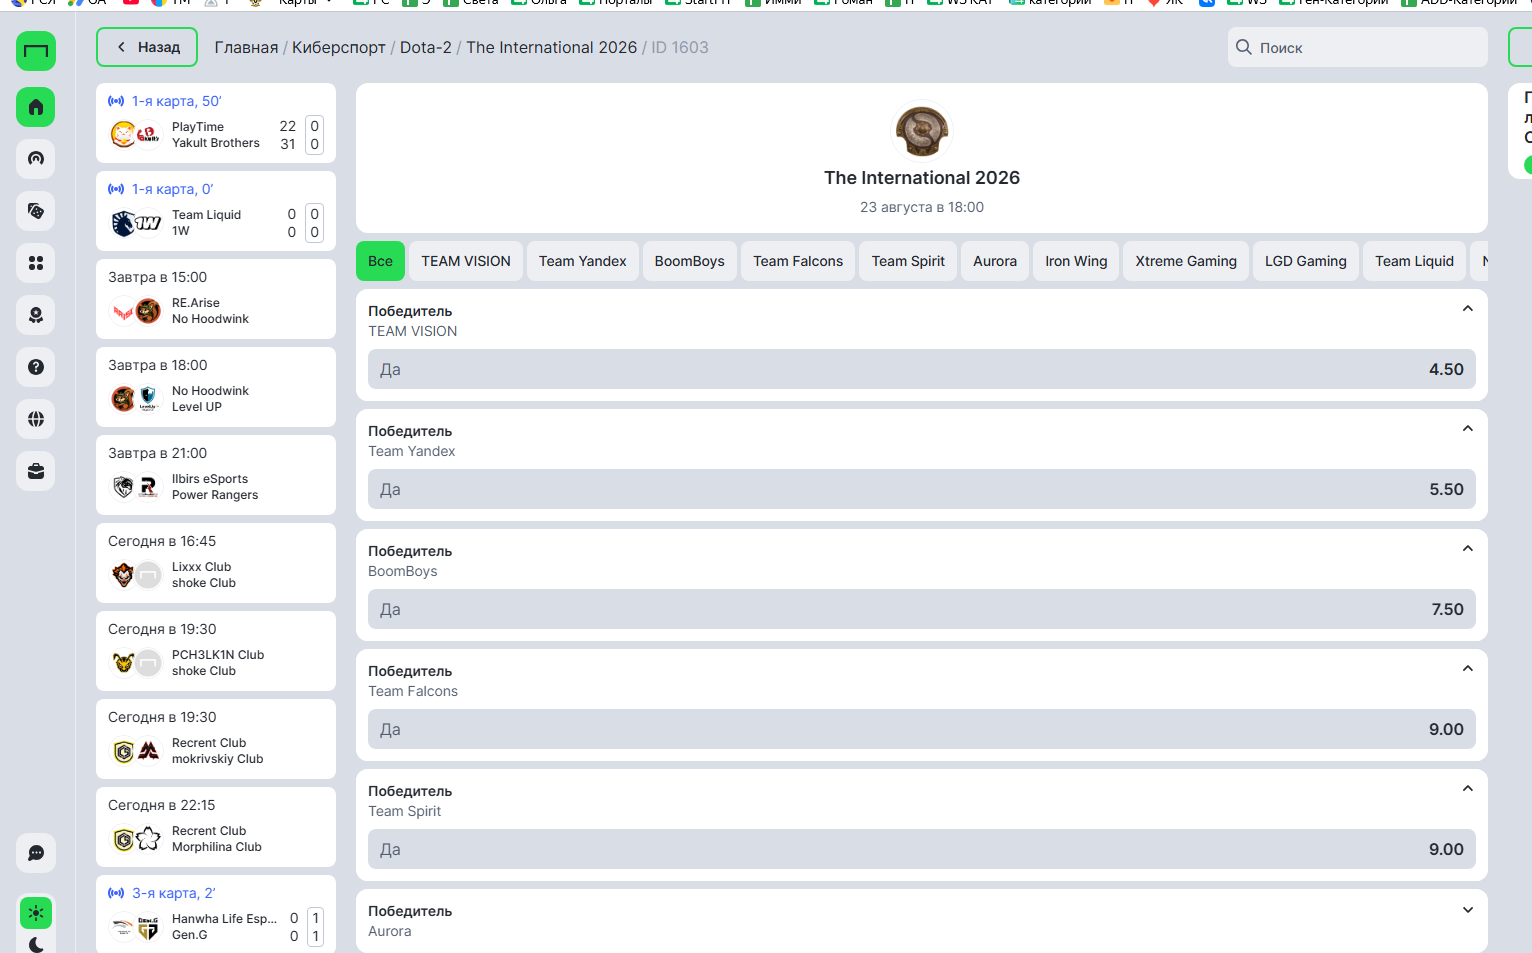Viewport: 1532px width, 953px height.
Task: Open the Киберспорт breadcrumb link
Action: (x=339, y=47)
